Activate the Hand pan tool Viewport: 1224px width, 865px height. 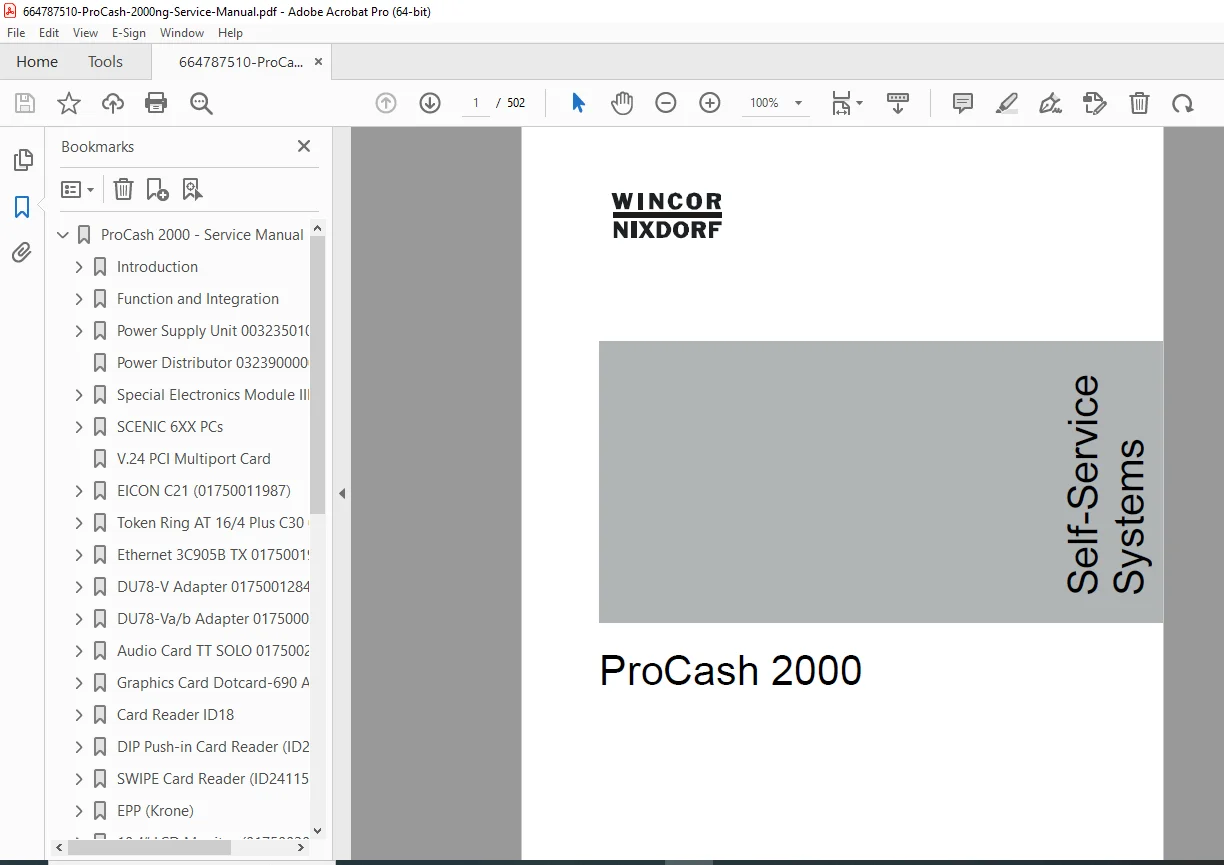622,103
